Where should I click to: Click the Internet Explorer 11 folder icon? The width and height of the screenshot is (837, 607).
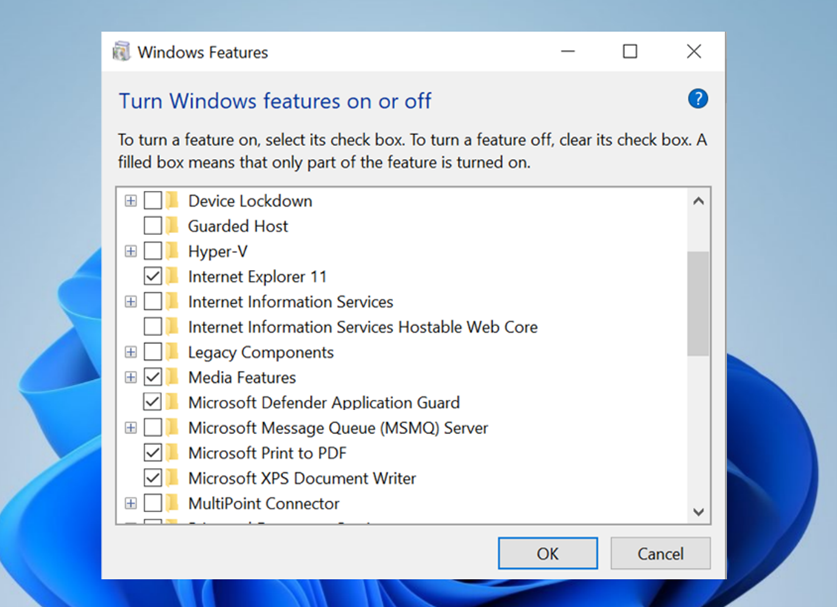(x=173, y=276)
